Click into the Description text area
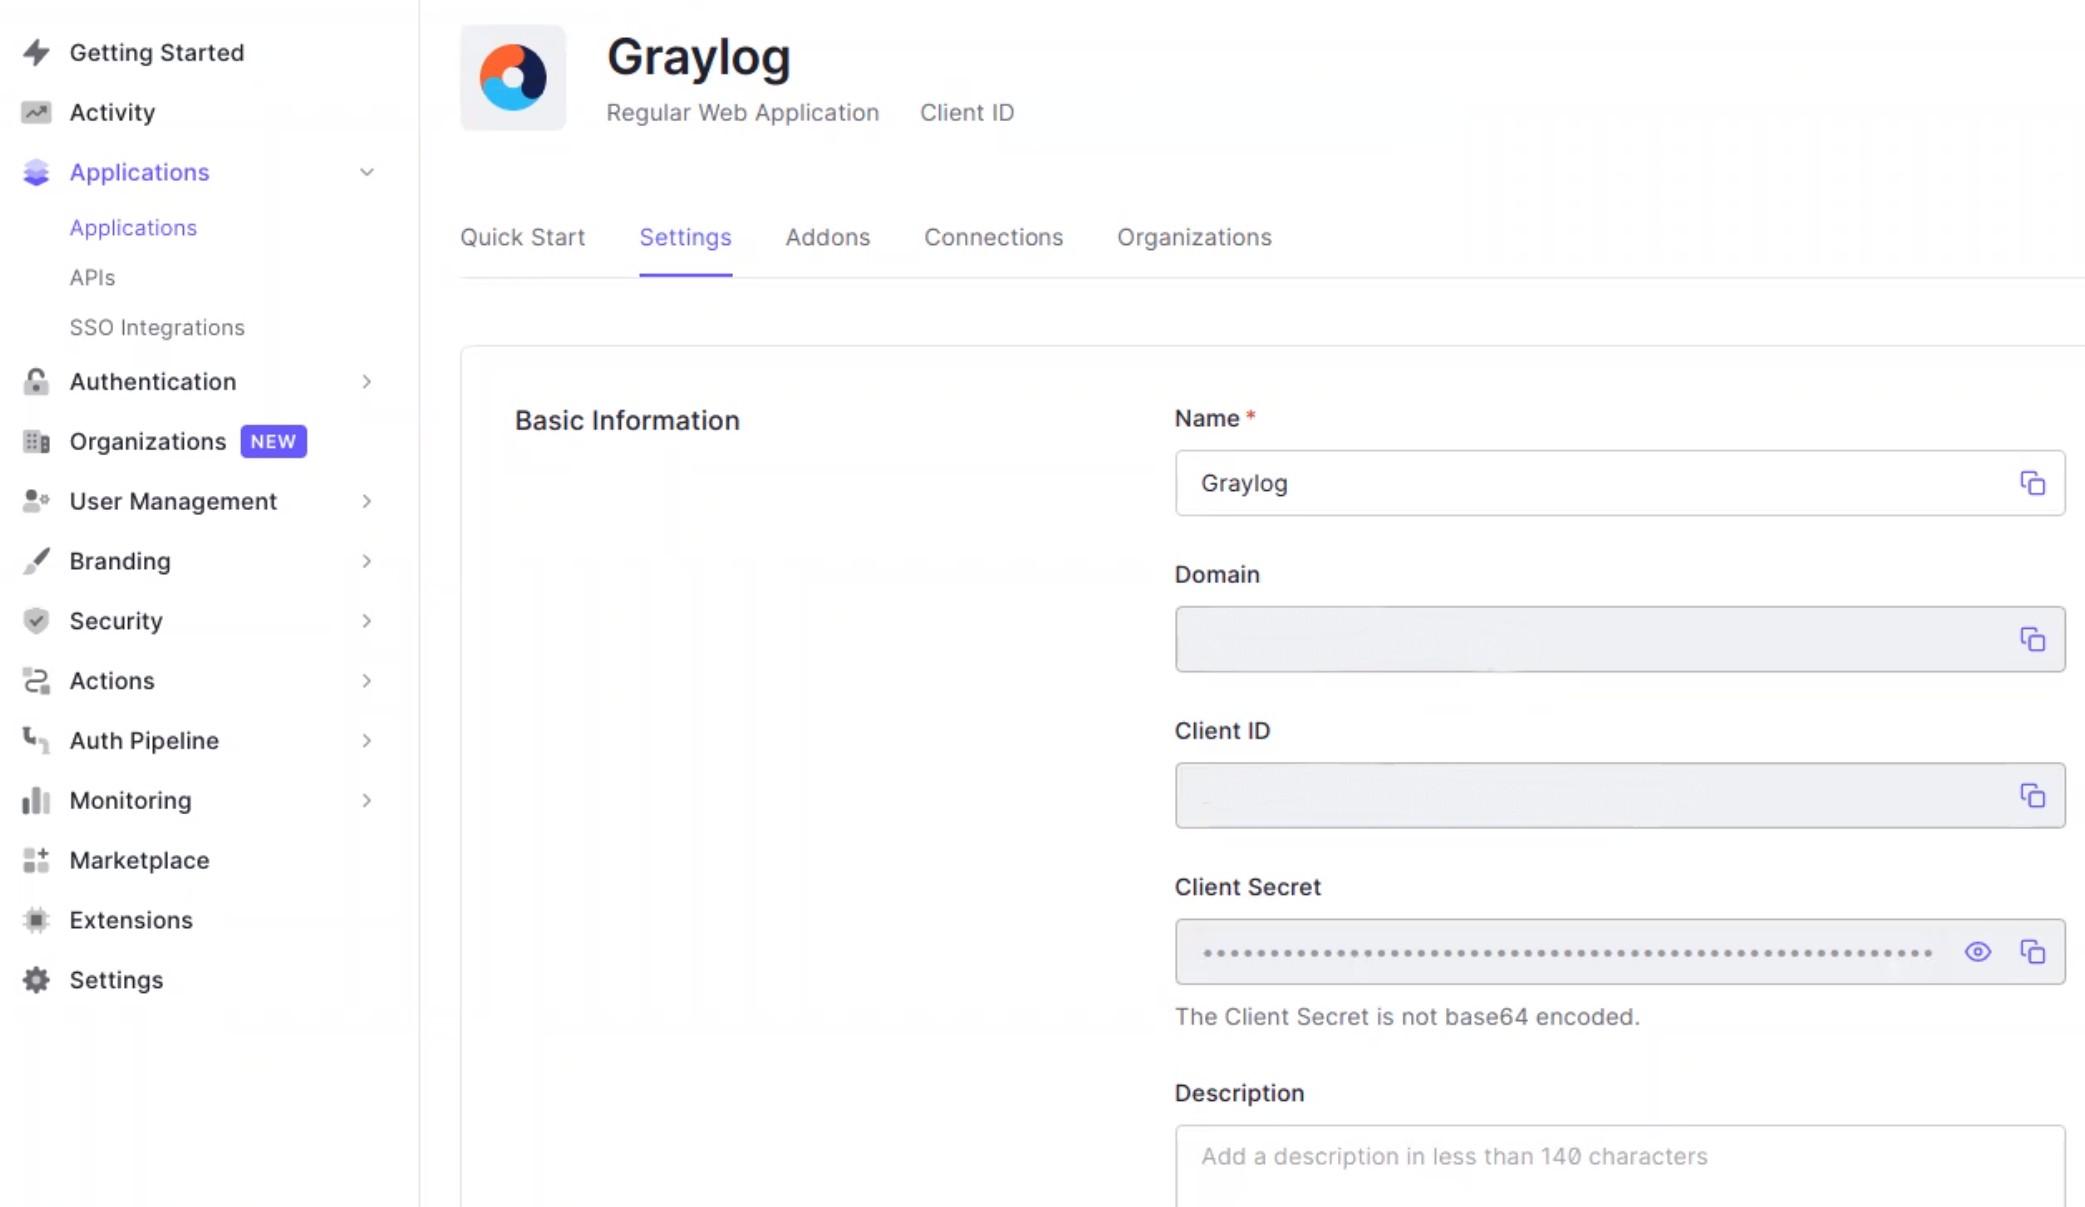Screen dimensions: 2085x1207 tap(1619, 1165)
